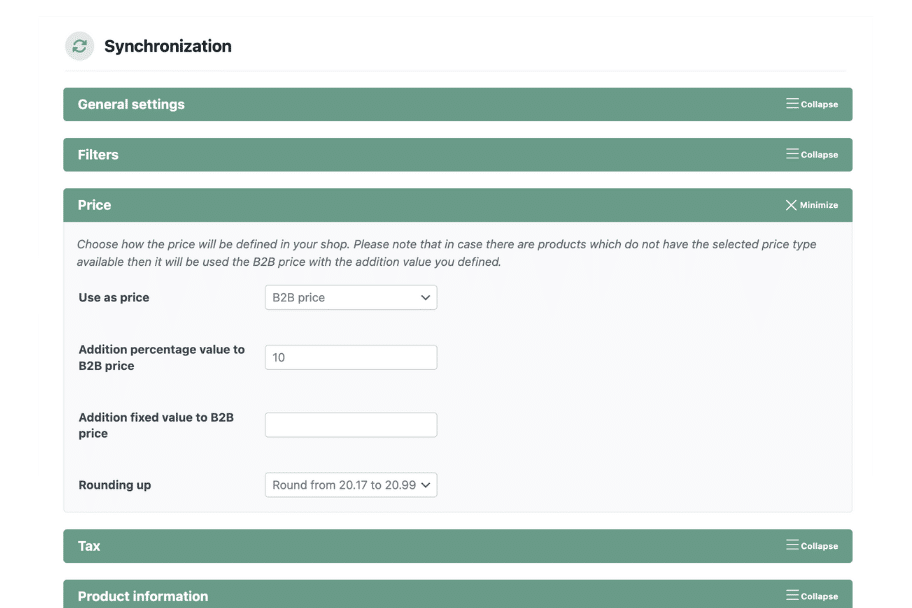This screenshot has width=912, height=608.
Task: Open the Use as price dropdown
Action: coord(351,297)
